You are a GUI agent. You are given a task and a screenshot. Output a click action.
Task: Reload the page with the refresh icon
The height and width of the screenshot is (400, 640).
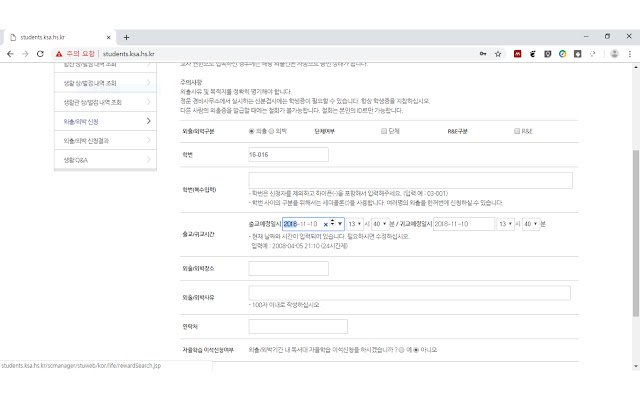tap(40, 54)
